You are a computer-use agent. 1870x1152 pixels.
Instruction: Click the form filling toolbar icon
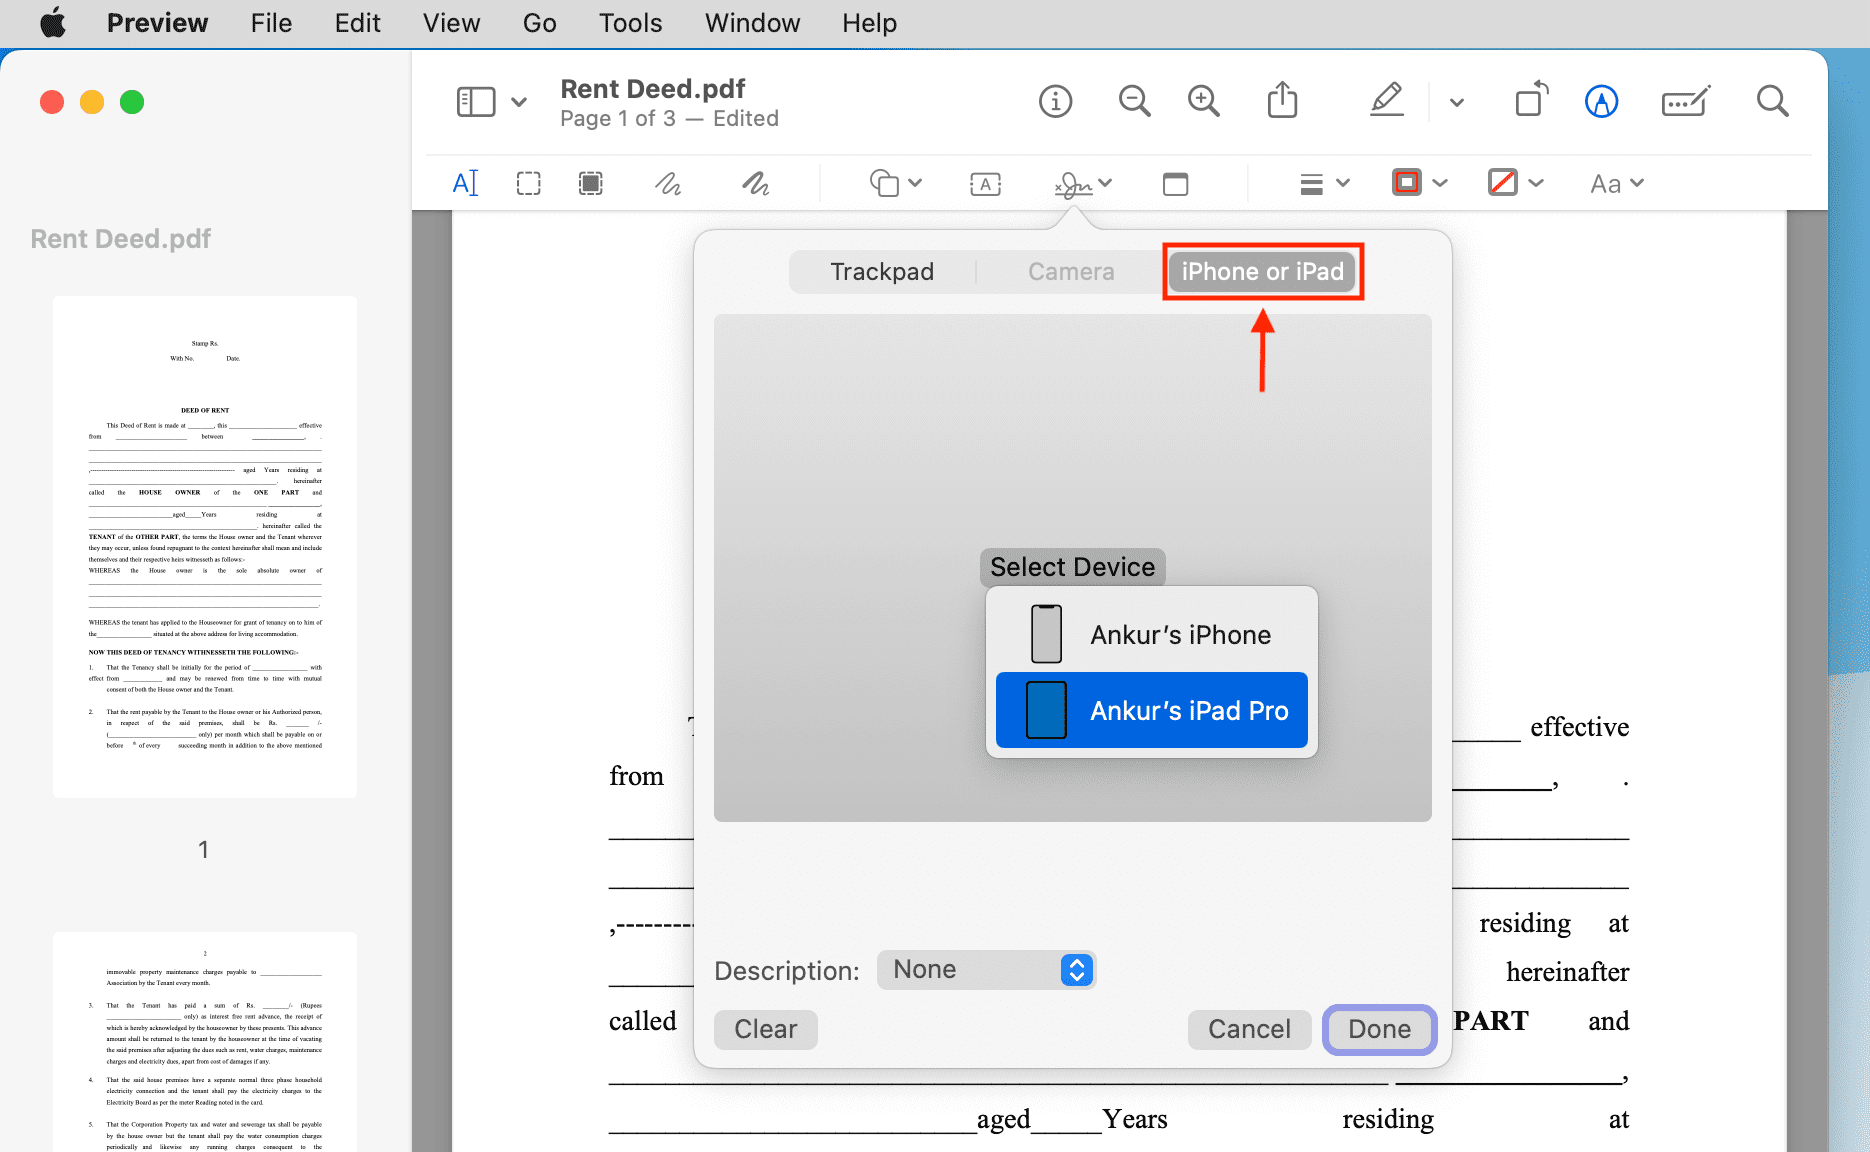coord(1686,101)
